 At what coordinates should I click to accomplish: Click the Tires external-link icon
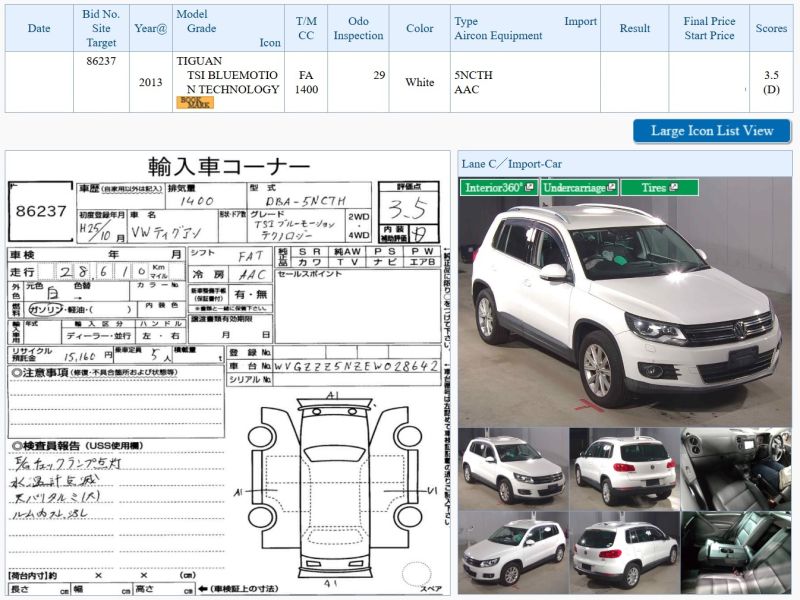[673, 187]
